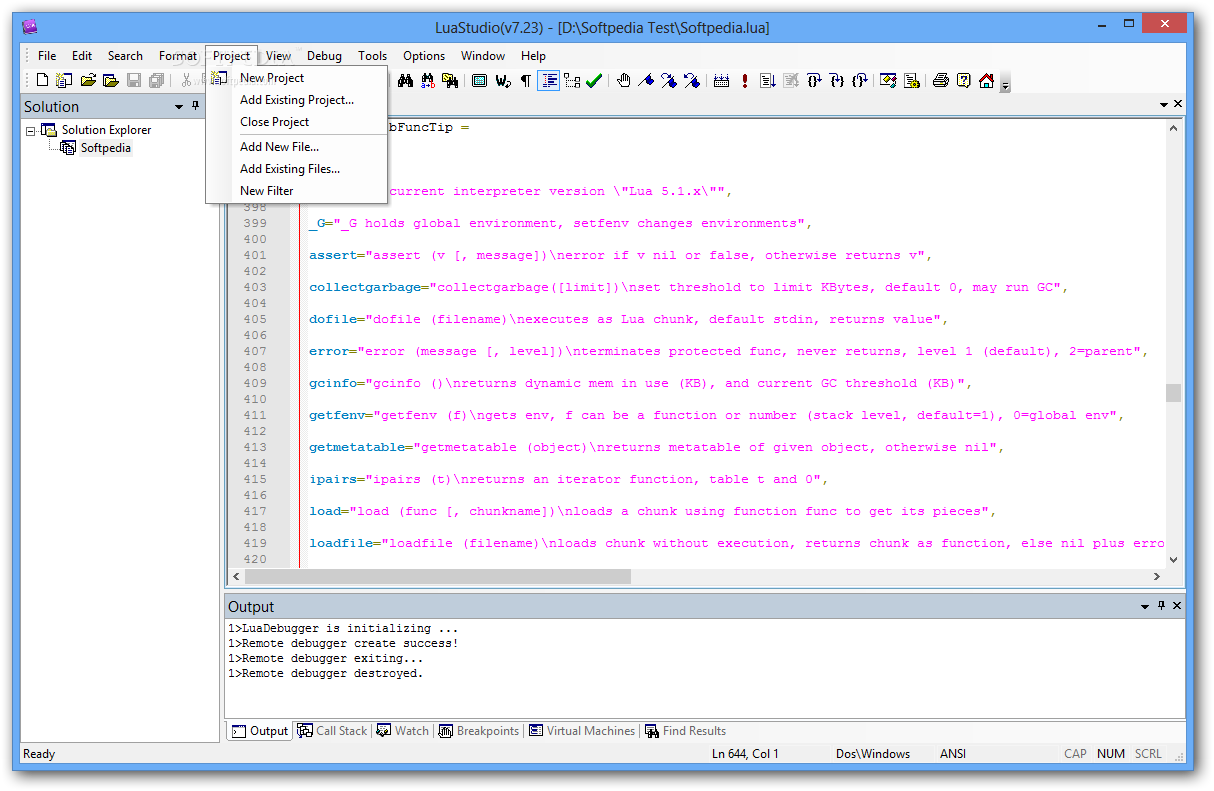The width and height of the screenshot is (1214, 791).
Task: Open the toolbar options overflow arrow
Action: 1005,84
